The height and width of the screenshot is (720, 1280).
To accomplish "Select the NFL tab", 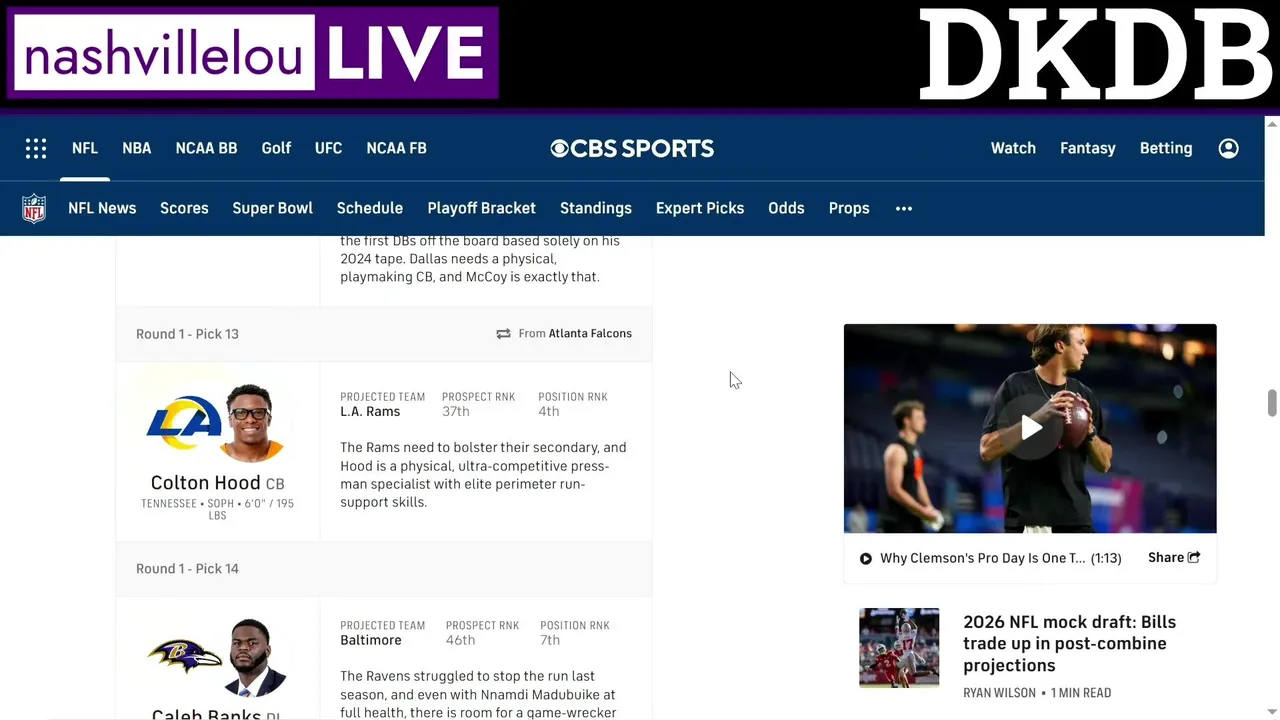I will [x=85, y=148].
